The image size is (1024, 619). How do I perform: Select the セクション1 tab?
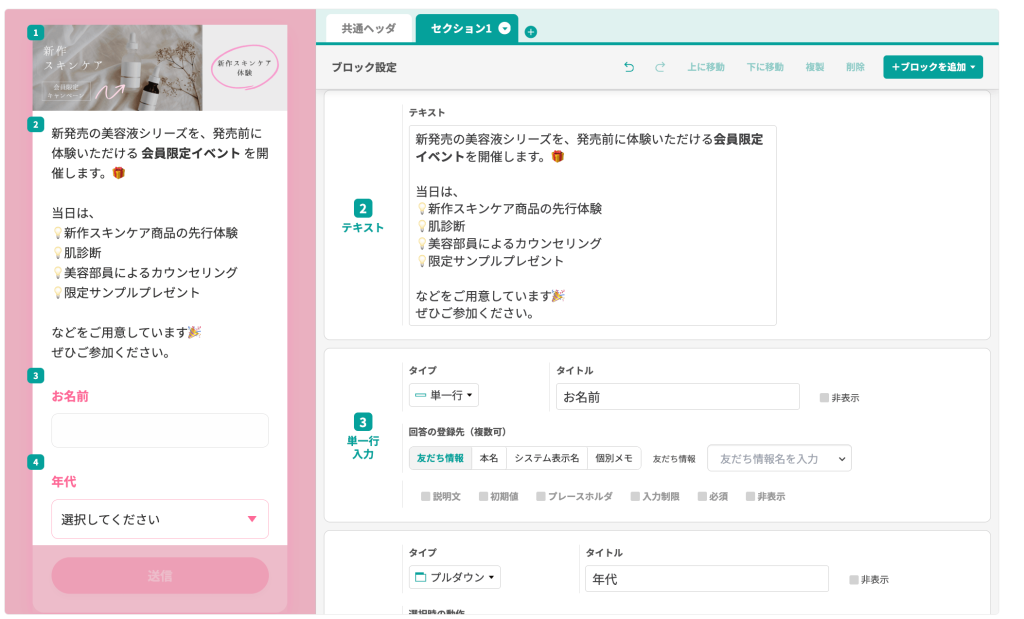pyautogui.click(x=461, y=28)
